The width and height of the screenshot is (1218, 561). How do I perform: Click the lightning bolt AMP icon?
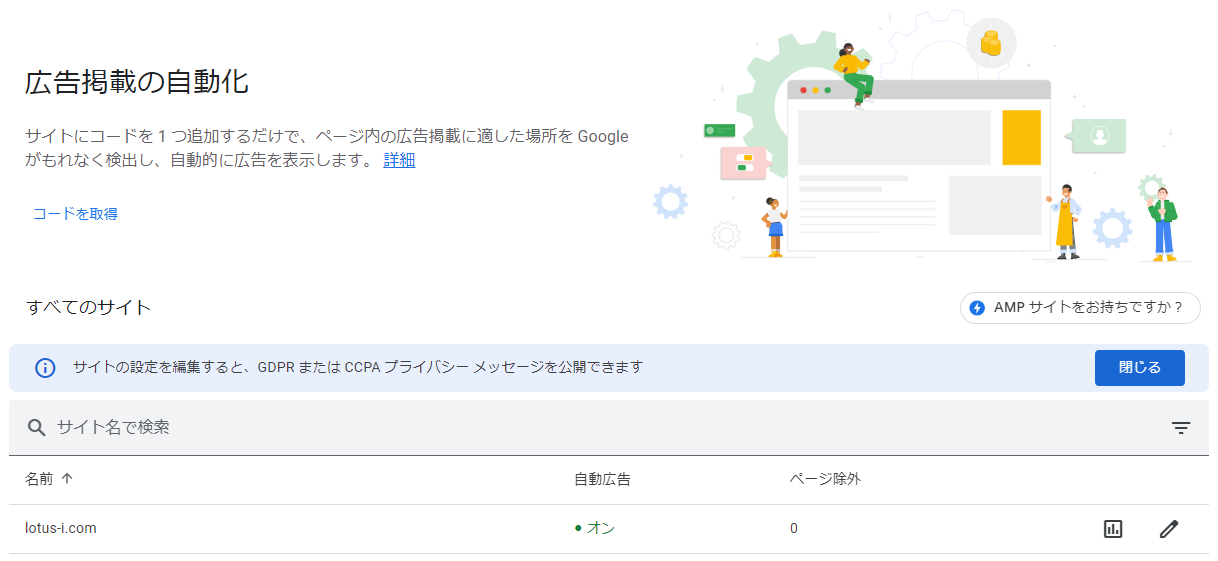point(978,308)
